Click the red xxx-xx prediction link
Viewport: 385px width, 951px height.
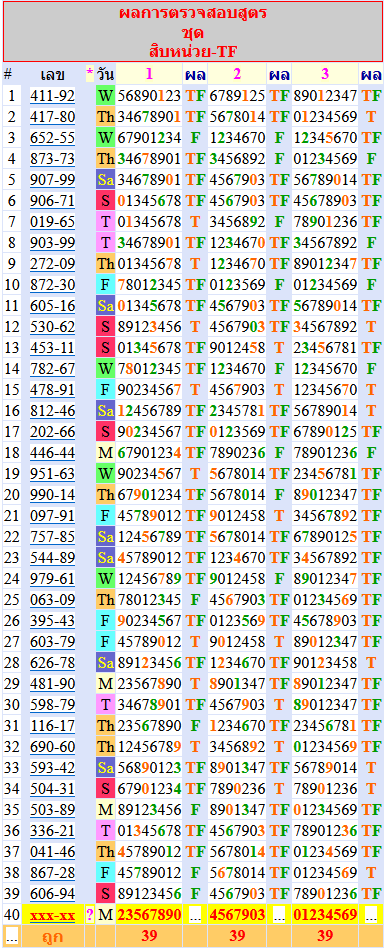(53, 914)
